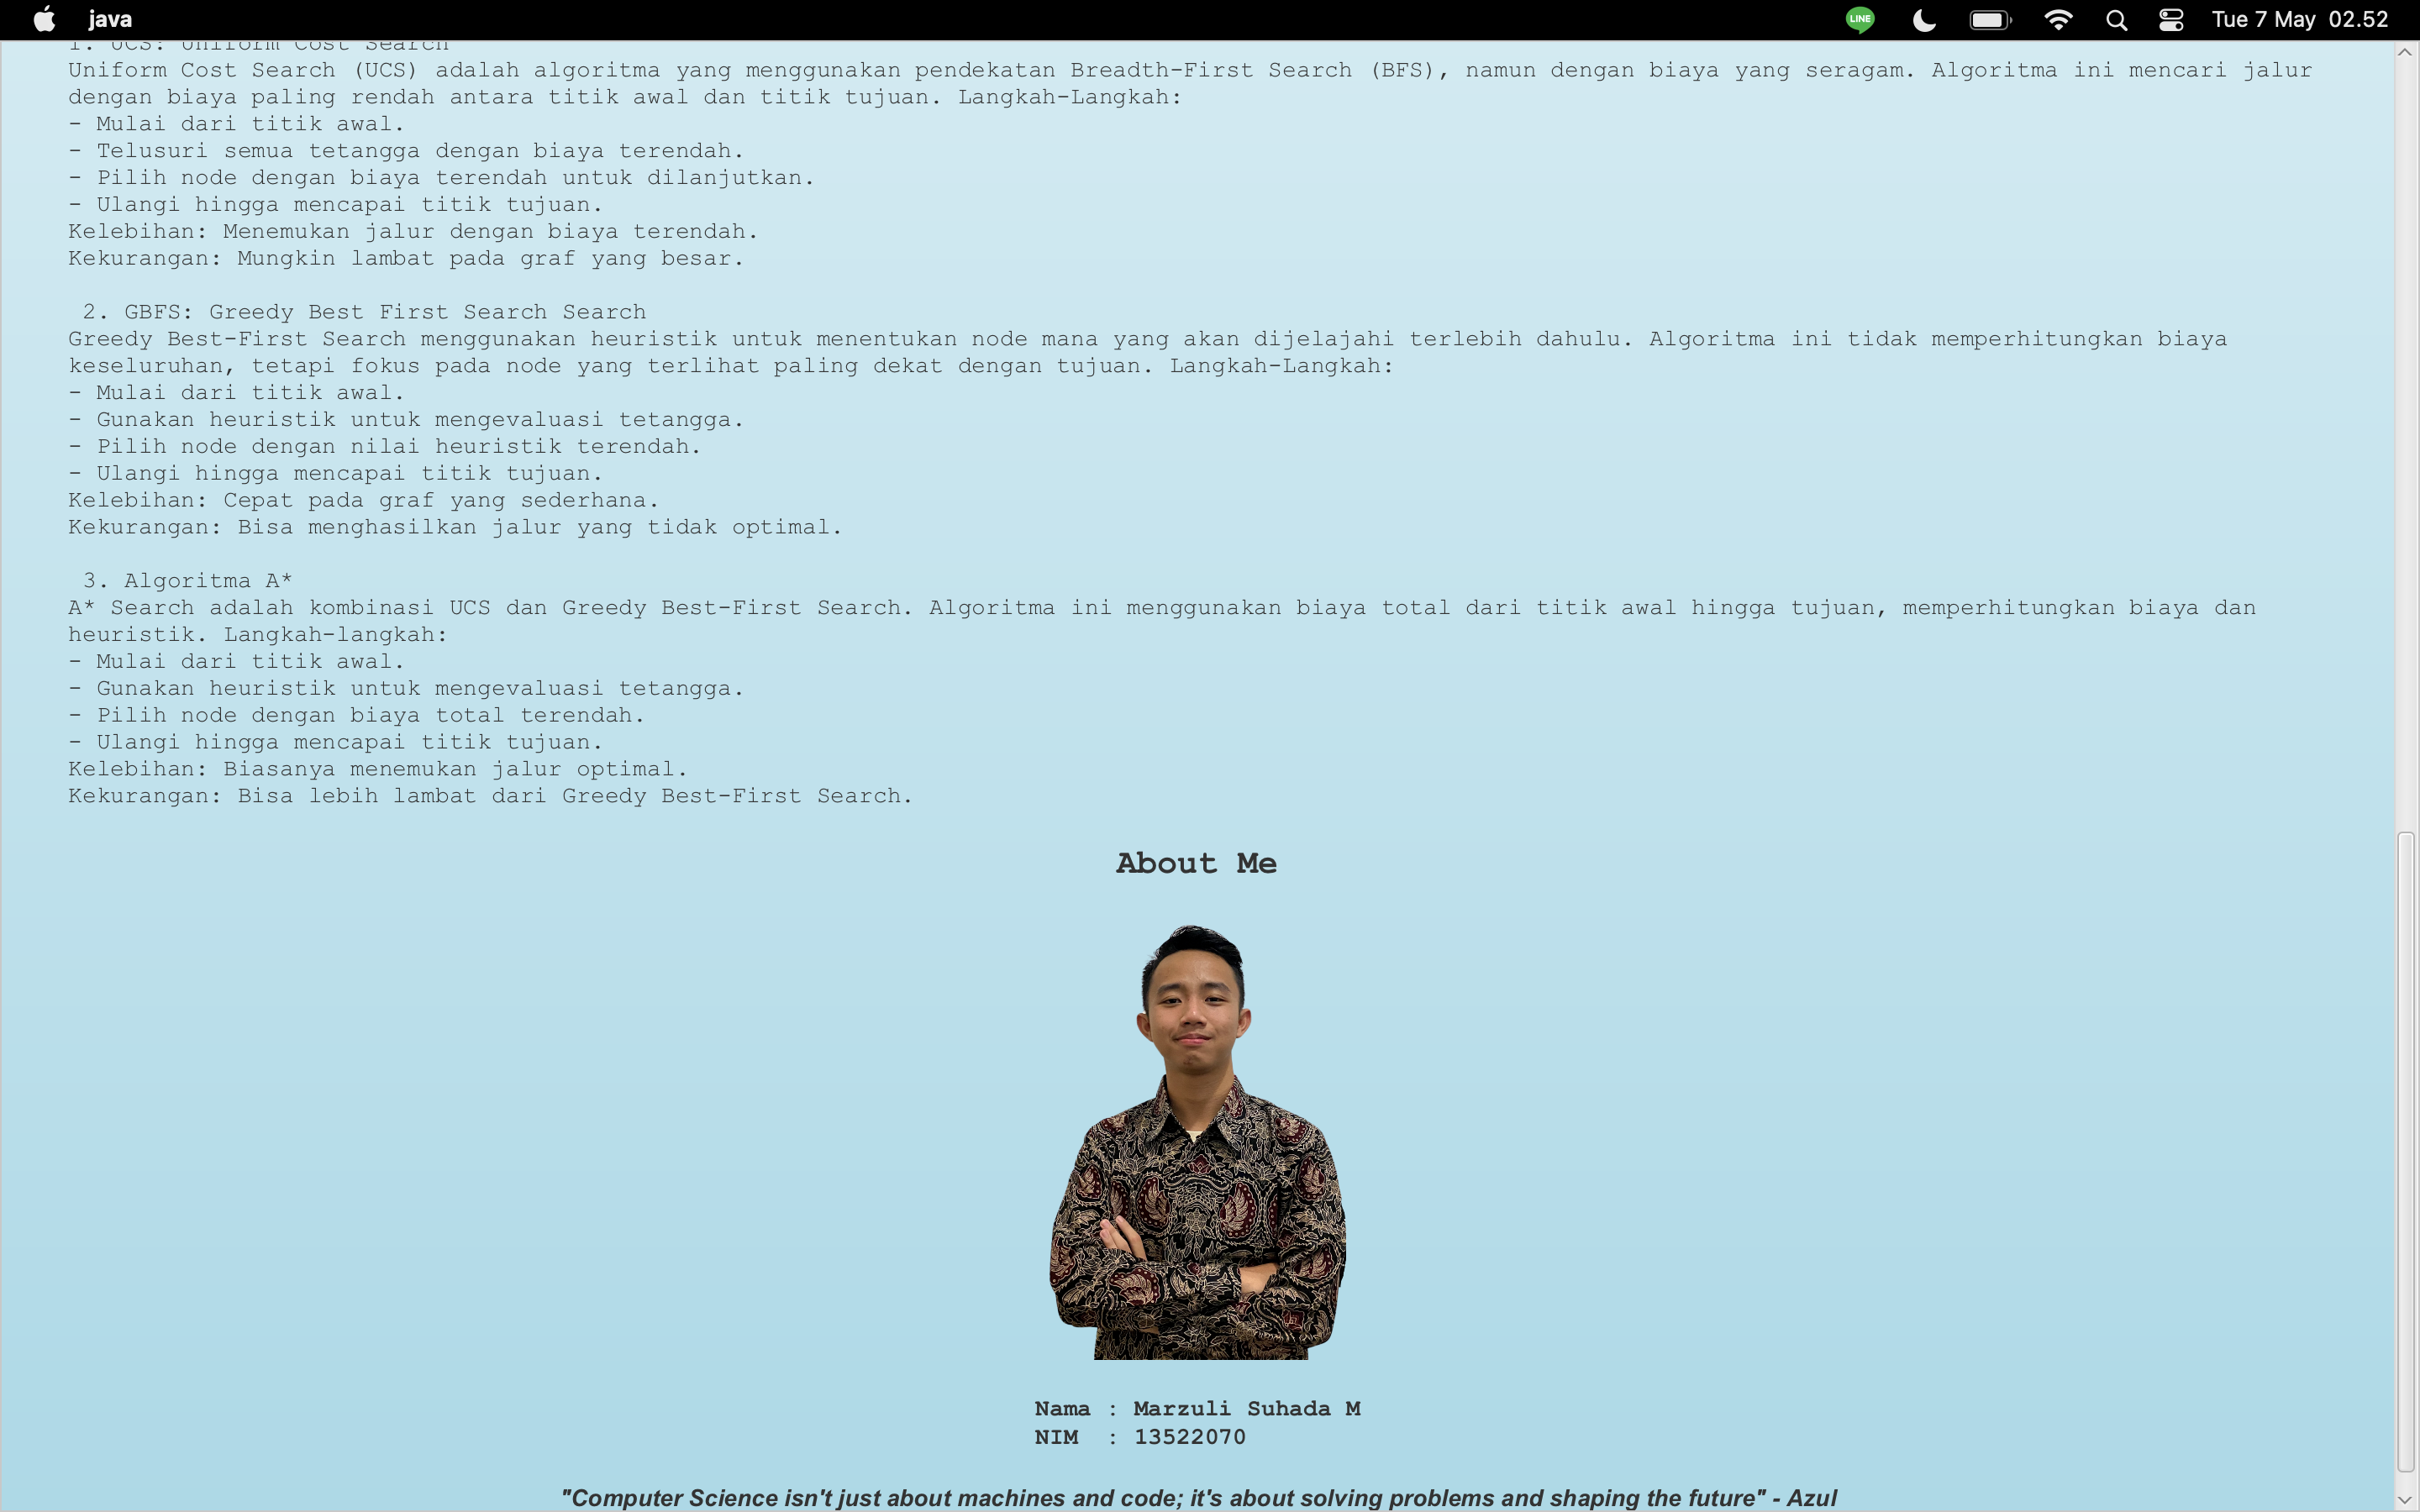This screenshot has width=2420, height=1512.
Task: Click the name Marzuli Suhada M
Action: 1246,1408
